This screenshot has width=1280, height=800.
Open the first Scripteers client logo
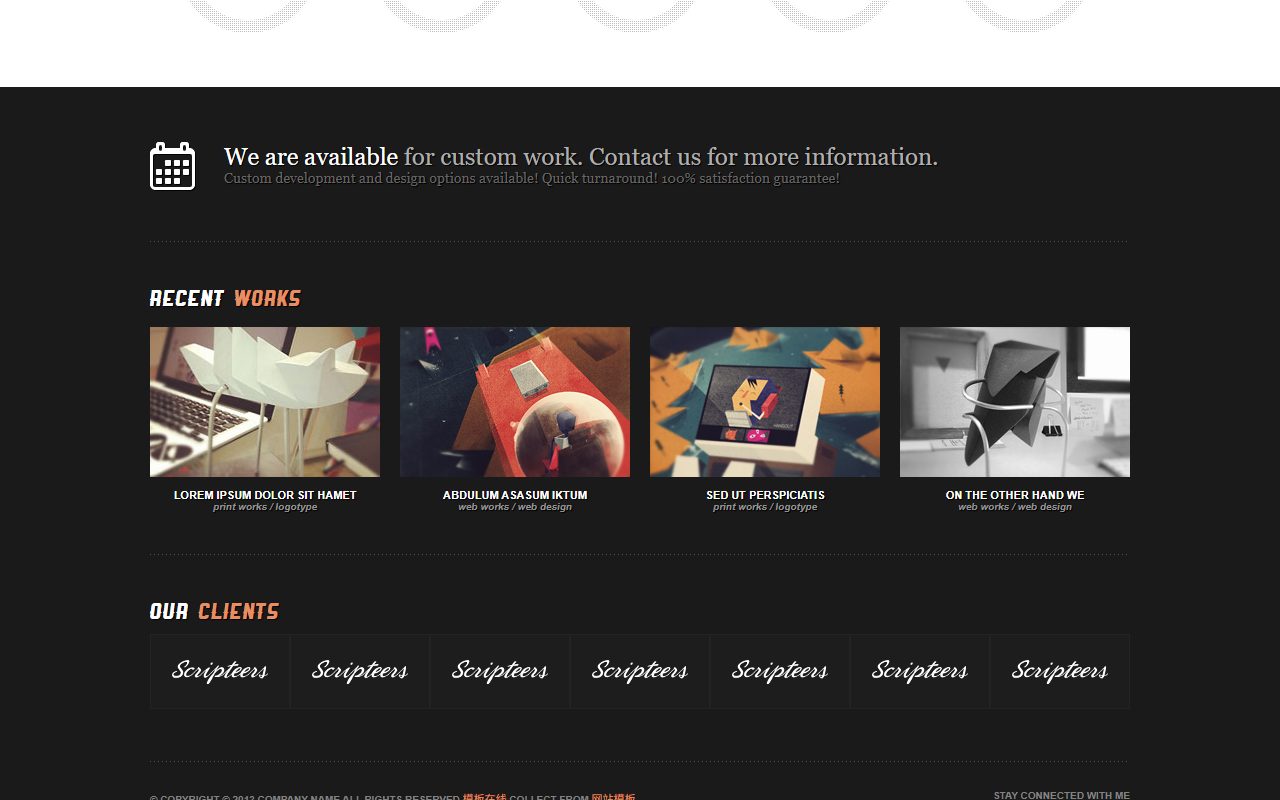click(x=220, y=671)
